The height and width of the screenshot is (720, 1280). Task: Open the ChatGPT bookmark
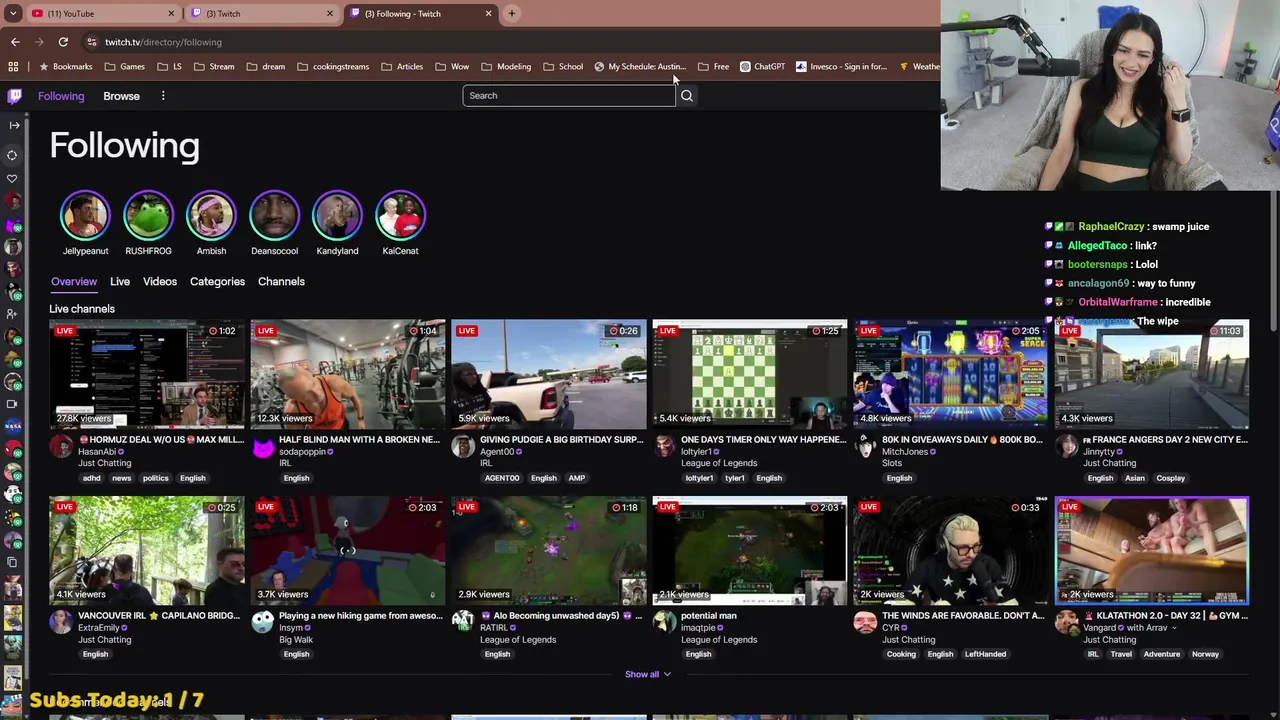tap(762, 67)
